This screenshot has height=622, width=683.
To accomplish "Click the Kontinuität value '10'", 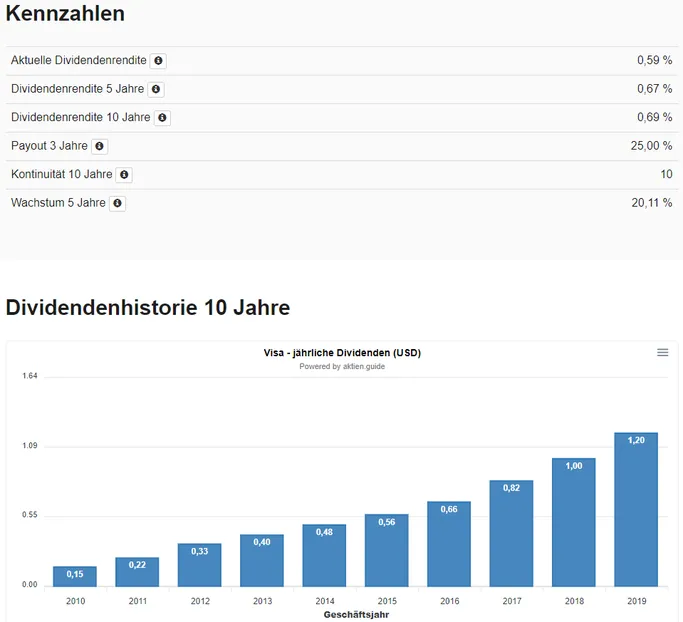I will tap(666, 174).
